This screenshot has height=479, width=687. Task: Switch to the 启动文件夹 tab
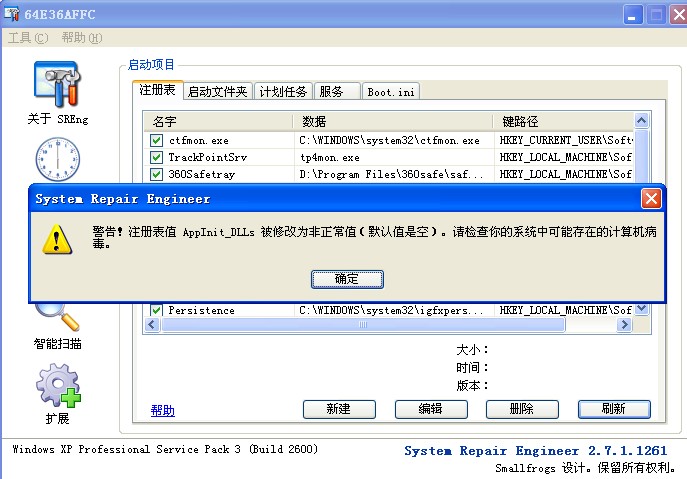(218, 91)
